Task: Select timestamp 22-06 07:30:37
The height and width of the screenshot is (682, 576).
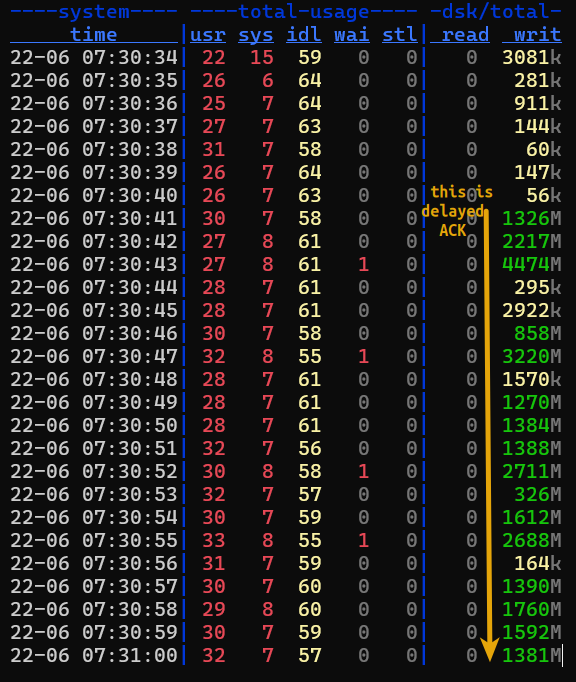Action: click(94, 127)
